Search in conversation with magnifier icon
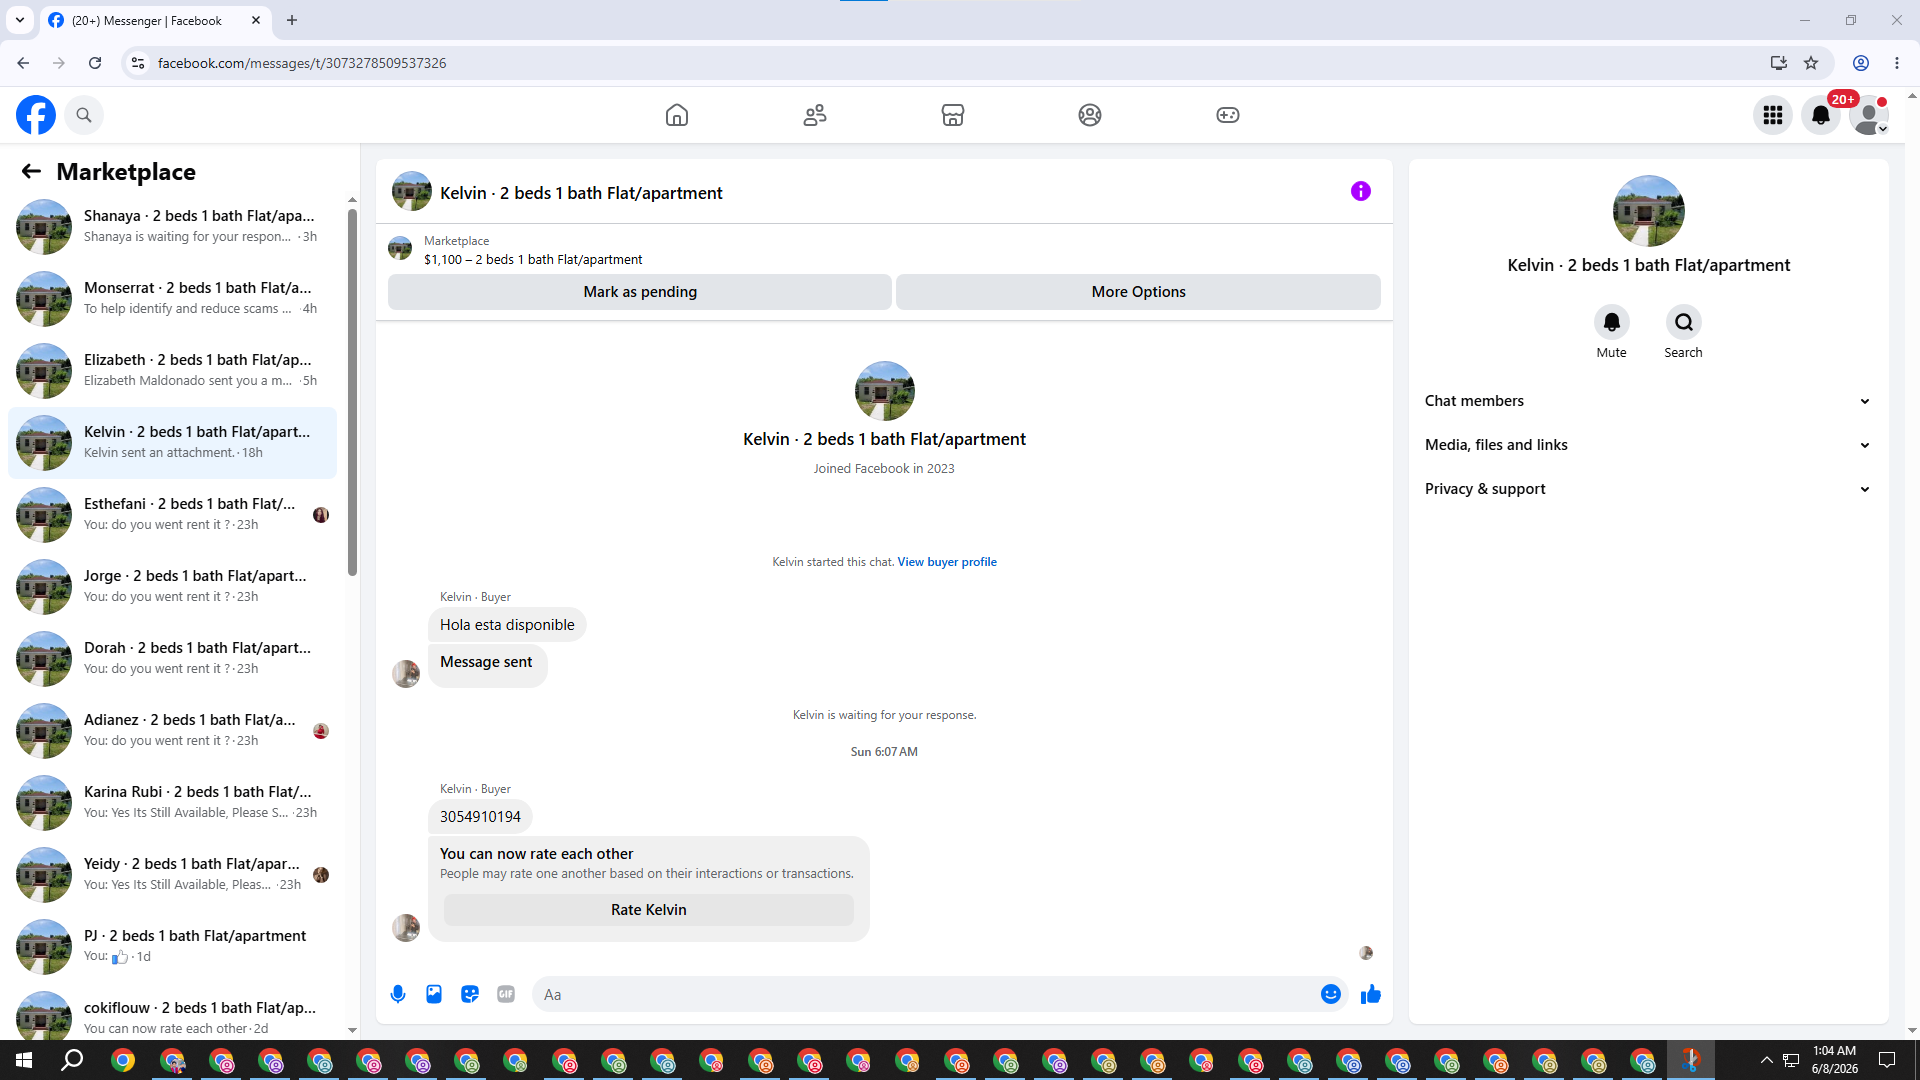Image resolution: width=1920 pixels, height=1080 pixels. click(x=1684, y=322)
